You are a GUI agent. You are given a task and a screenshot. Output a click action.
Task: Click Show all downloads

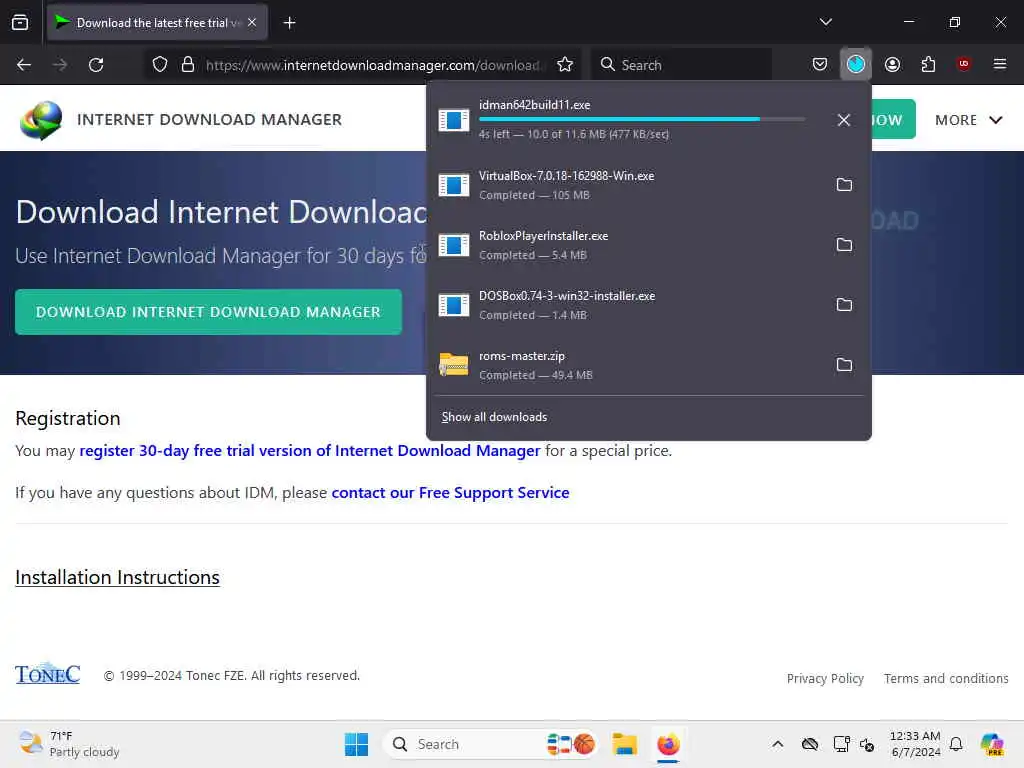tap(494, 417)
